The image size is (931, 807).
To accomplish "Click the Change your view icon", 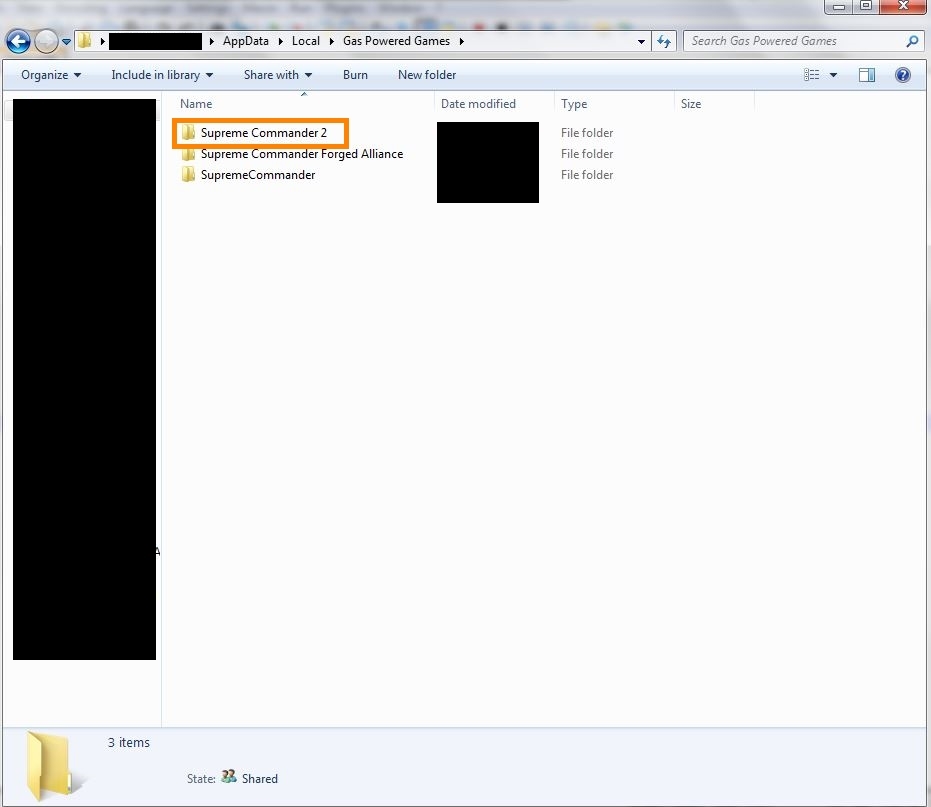I will [x=812, y=75].
